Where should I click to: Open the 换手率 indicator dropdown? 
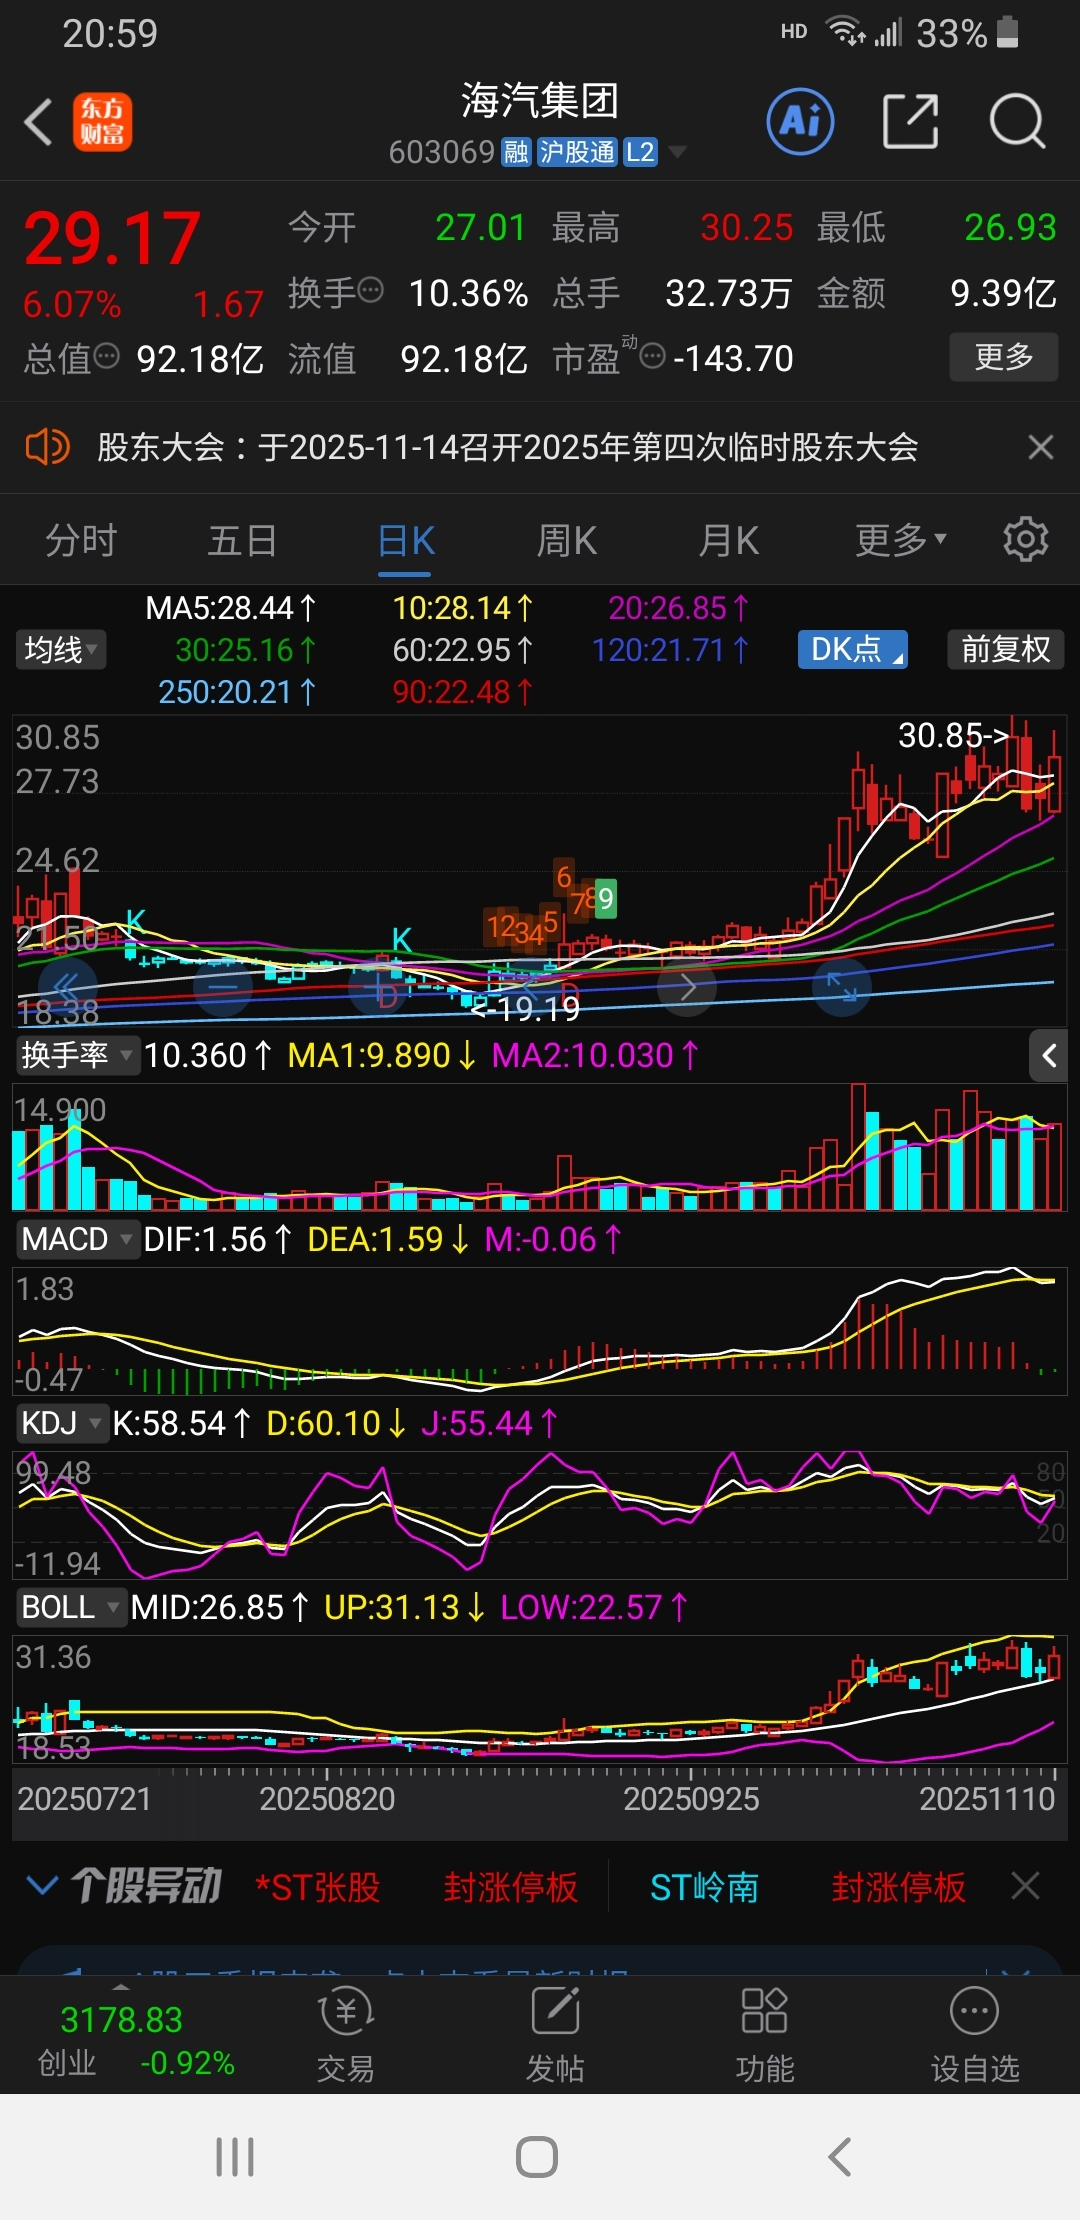77,1055
